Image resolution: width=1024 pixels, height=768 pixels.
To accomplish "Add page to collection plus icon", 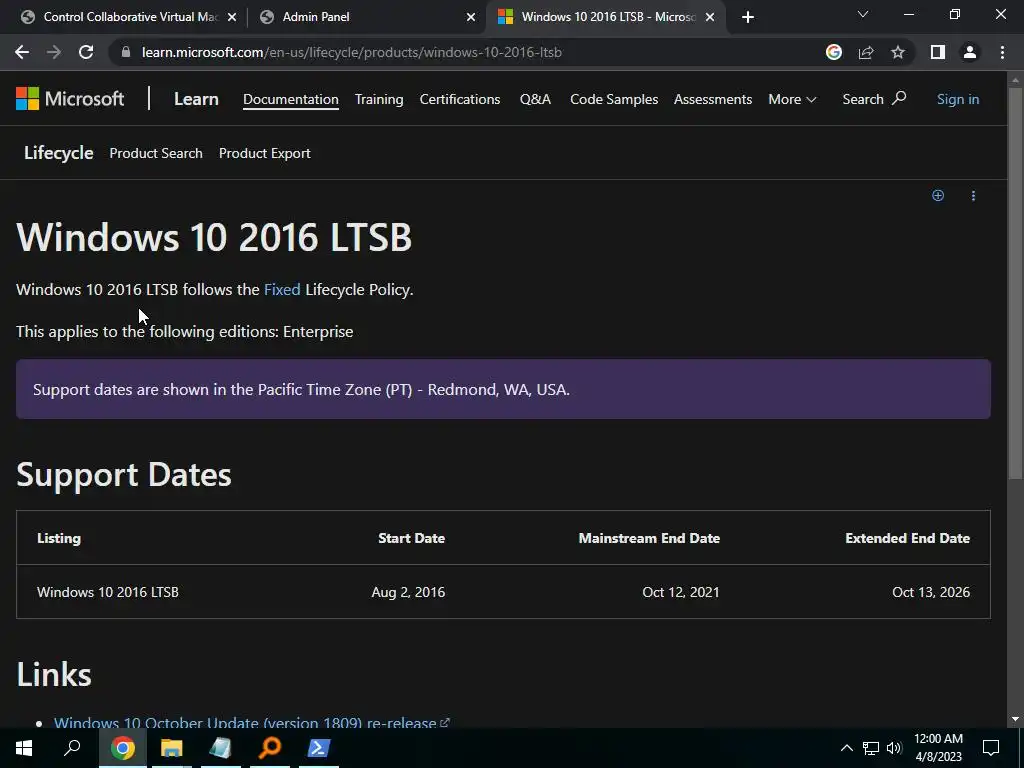I will [938, 195].
